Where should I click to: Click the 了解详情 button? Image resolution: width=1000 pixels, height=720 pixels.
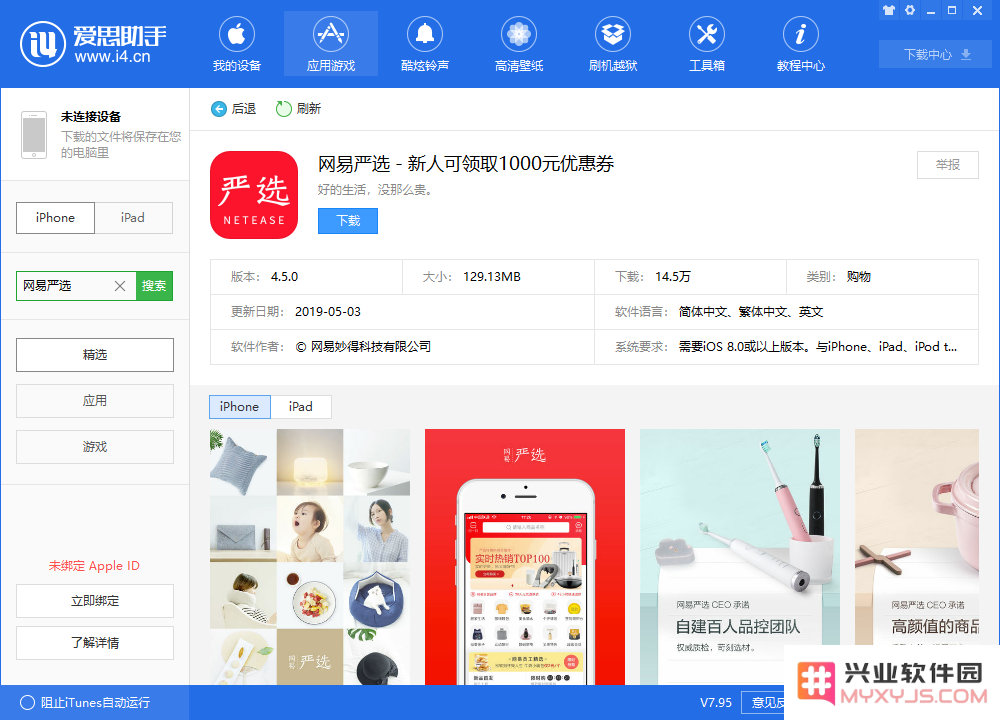(95, 643)
